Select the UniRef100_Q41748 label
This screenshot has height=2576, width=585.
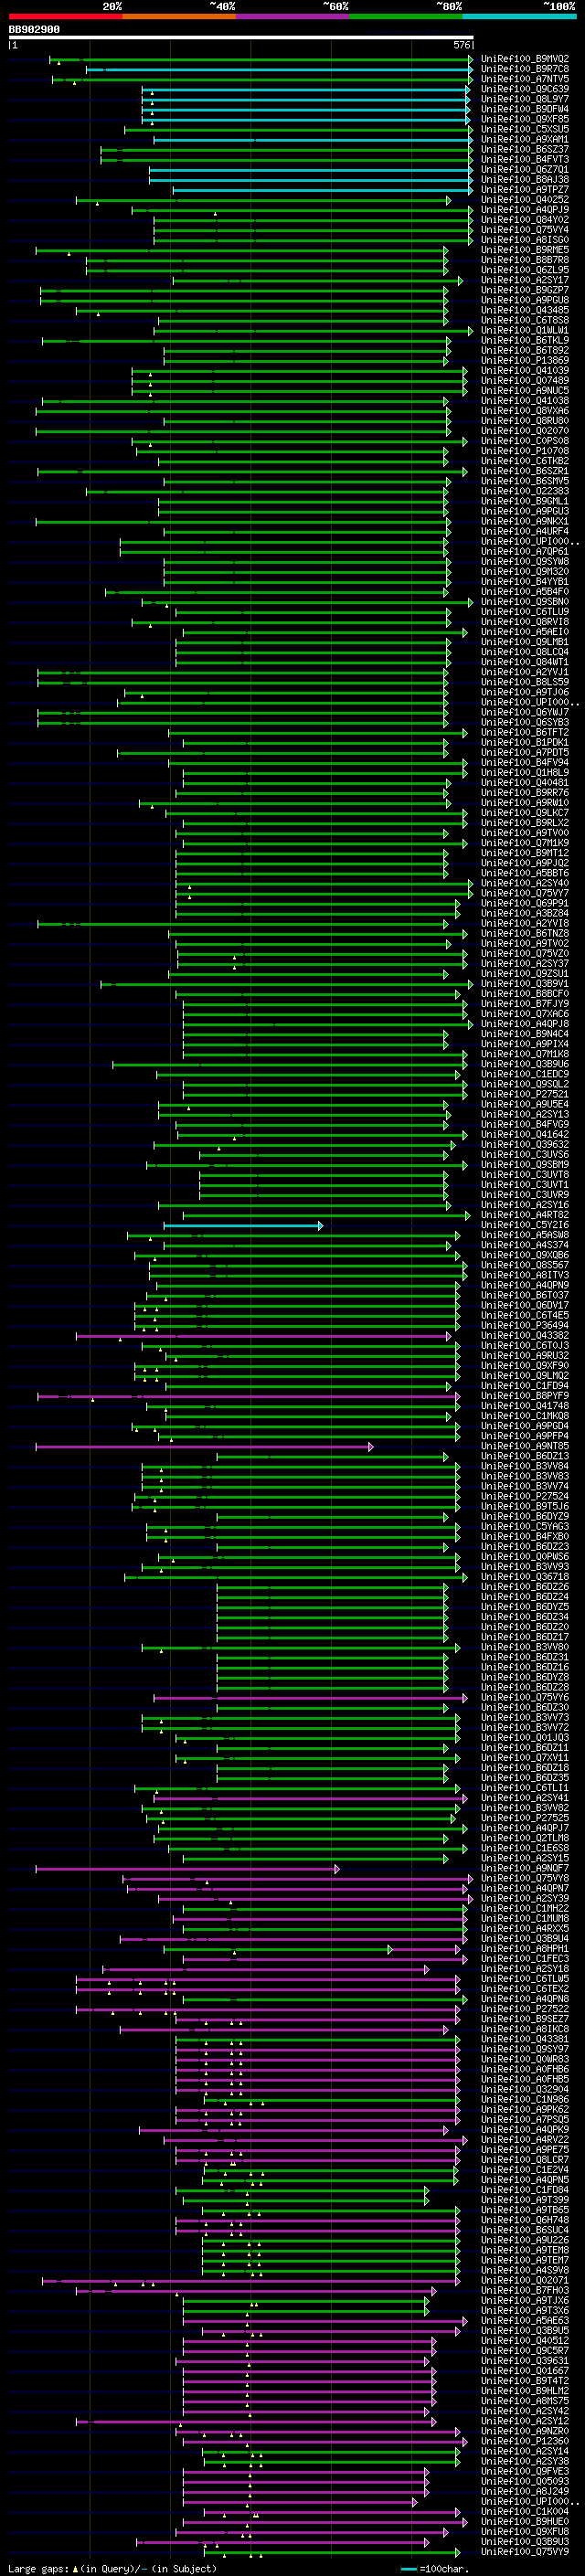(x=525, y=1406)
